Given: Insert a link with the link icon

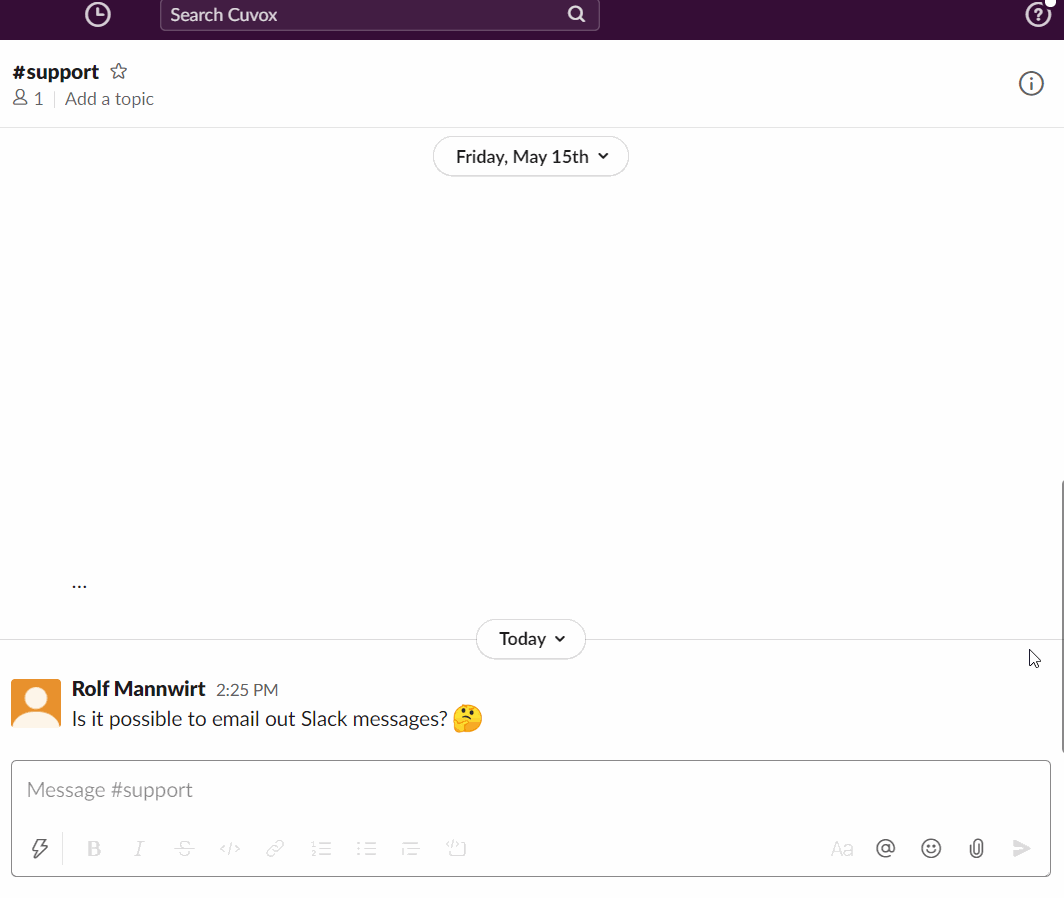Looking at the screenshot, I should click(275, 848).
